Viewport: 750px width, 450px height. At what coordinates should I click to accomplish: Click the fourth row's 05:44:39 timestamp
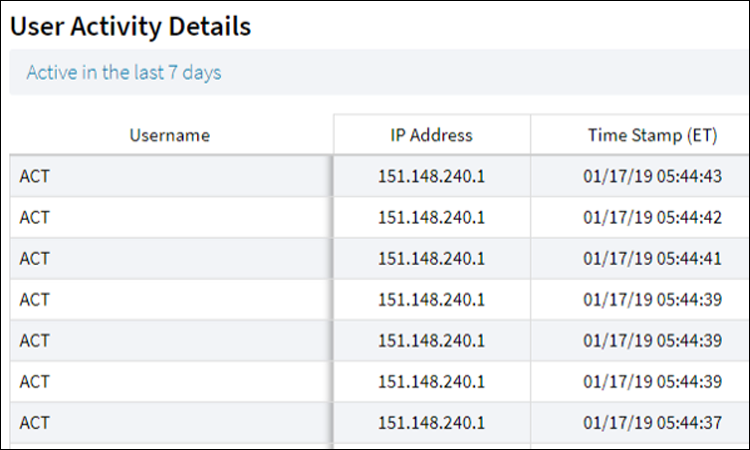point(652,299)
